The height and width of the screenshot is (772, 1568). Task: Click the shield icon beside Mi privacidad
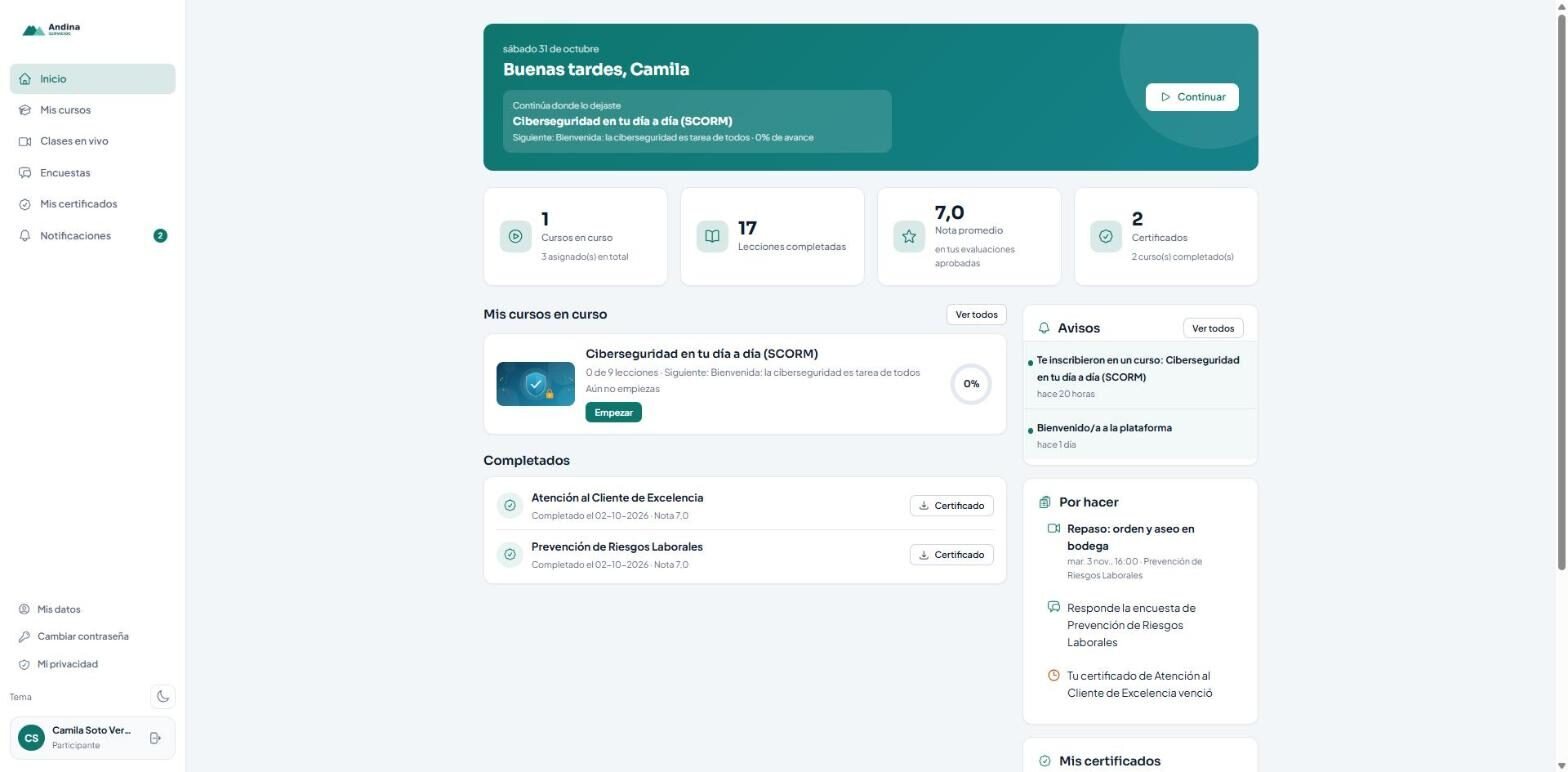[x=24, y=664]
